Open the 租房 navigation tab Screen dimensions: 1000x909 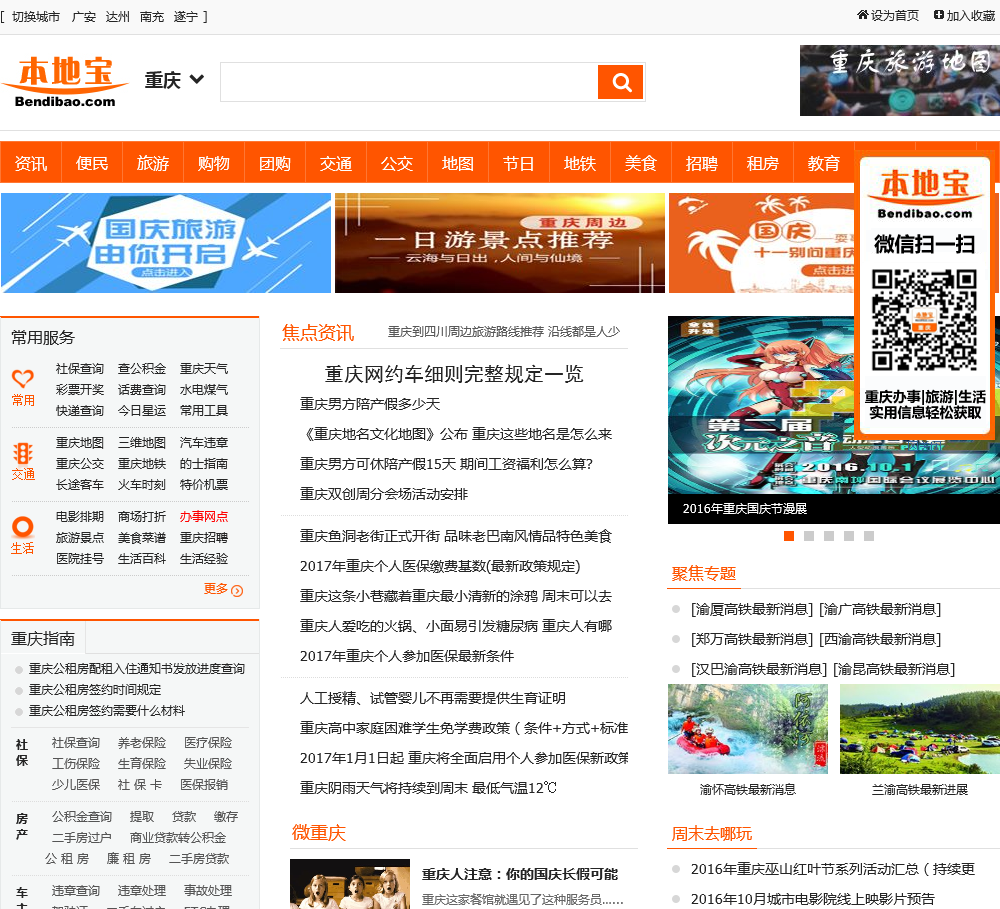point(763,163)
